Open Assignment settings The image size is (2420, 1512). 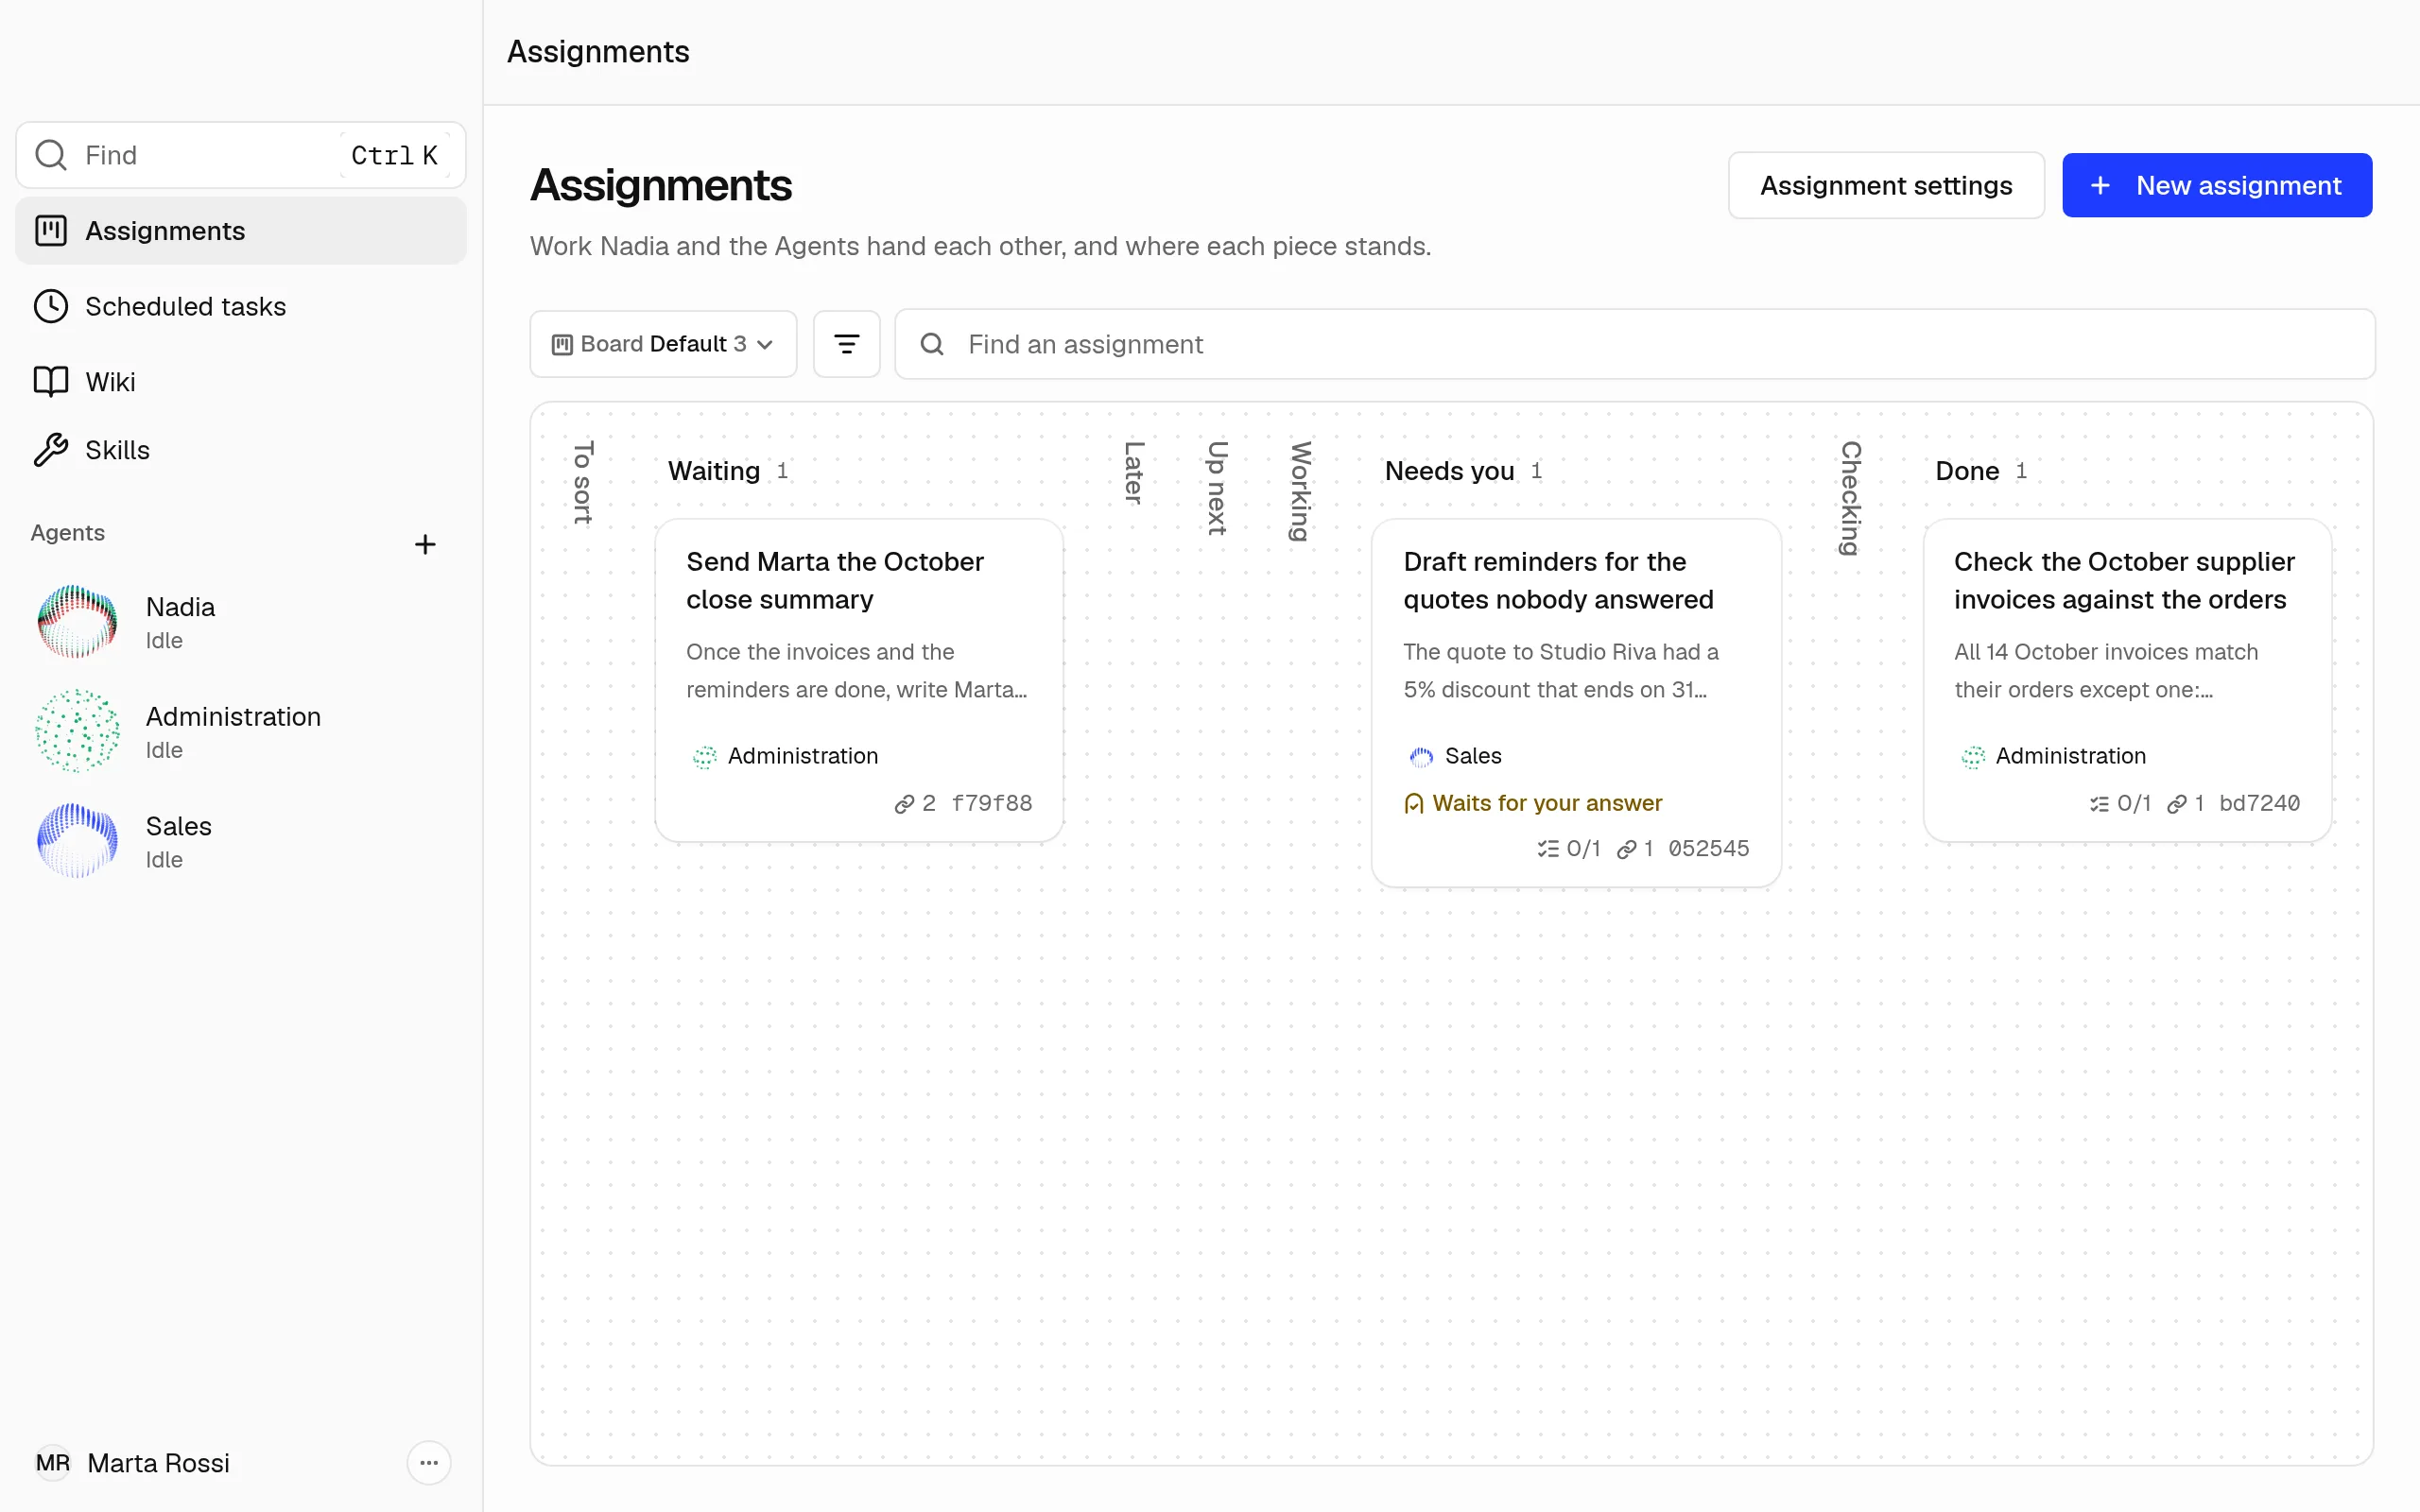pos(1886,185)
